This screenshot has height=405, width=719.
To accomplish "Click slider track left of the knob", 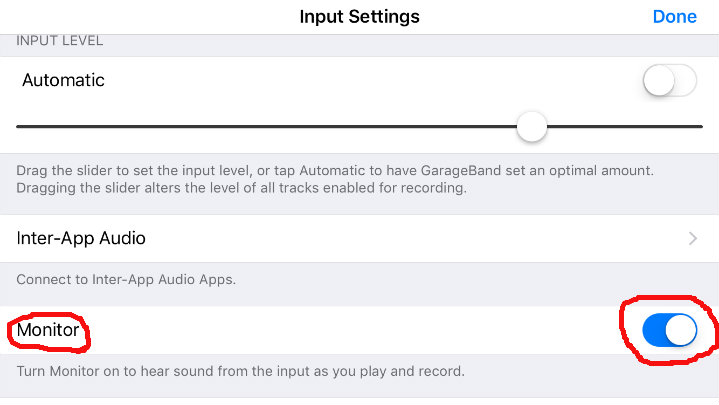I will (x=266, y=127).
